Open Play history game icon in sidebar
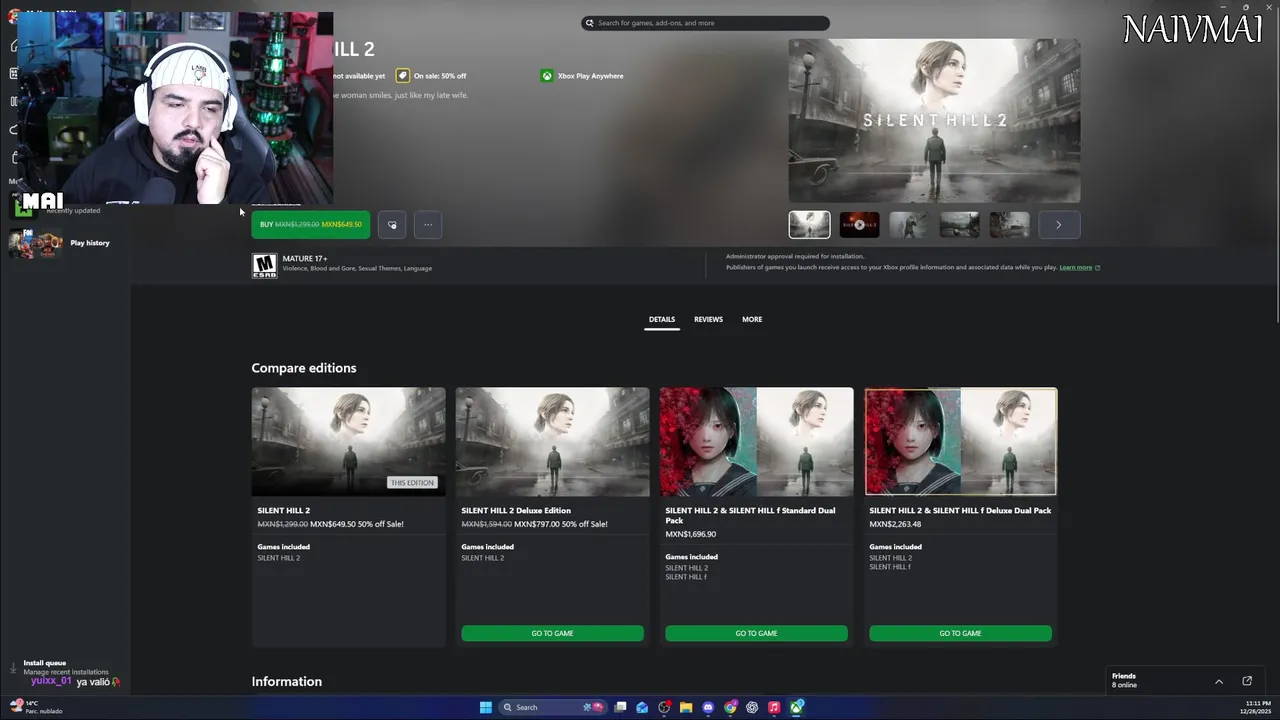1280x720 pixels. (x=35, y=243)
